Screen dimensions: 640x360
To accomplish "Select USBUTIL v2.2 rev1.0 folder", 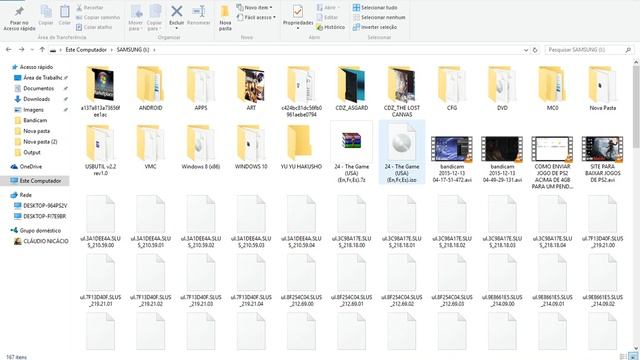I will [100, 150].
